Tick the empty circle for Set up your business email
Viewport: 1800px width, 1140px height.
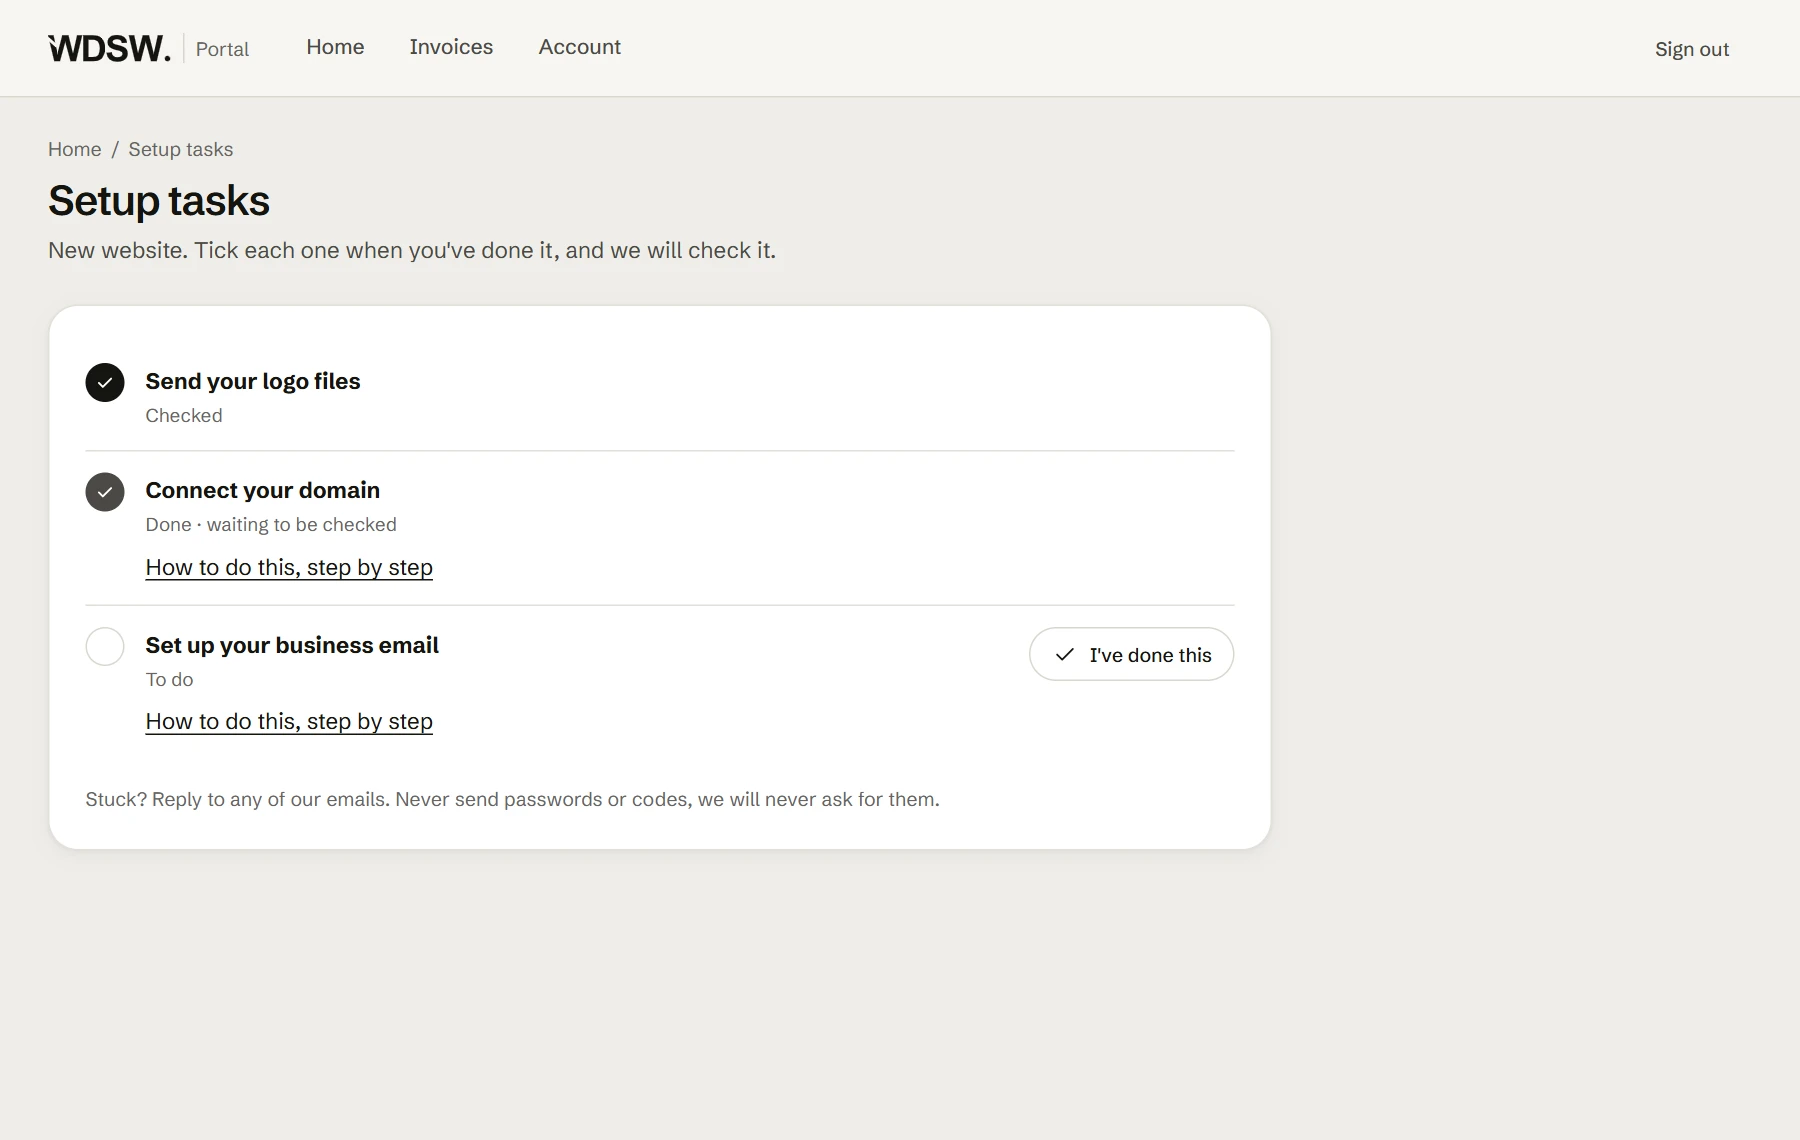[105, 646]
